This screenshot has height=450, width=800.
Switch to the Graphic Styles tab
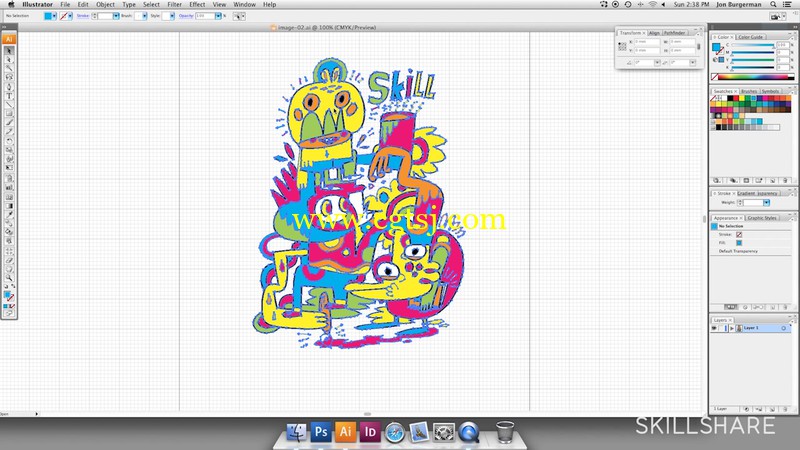point(762,218)
